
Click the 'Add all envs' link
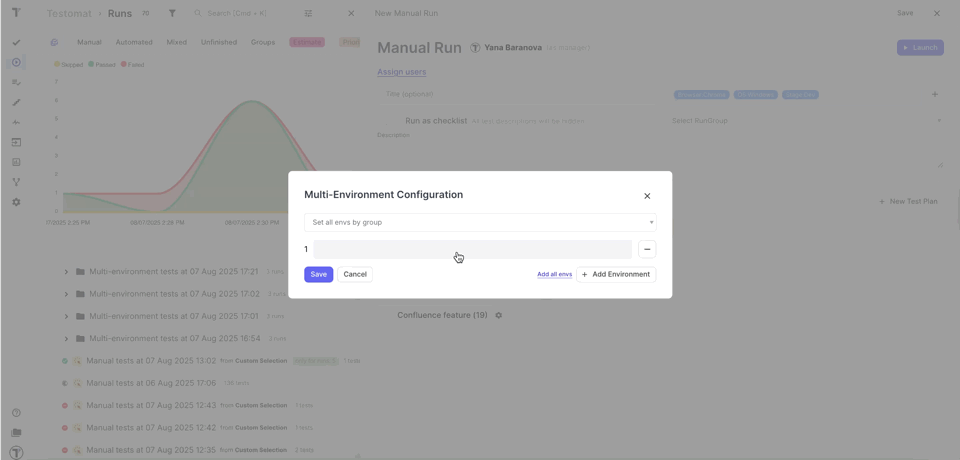click(554, 274)
